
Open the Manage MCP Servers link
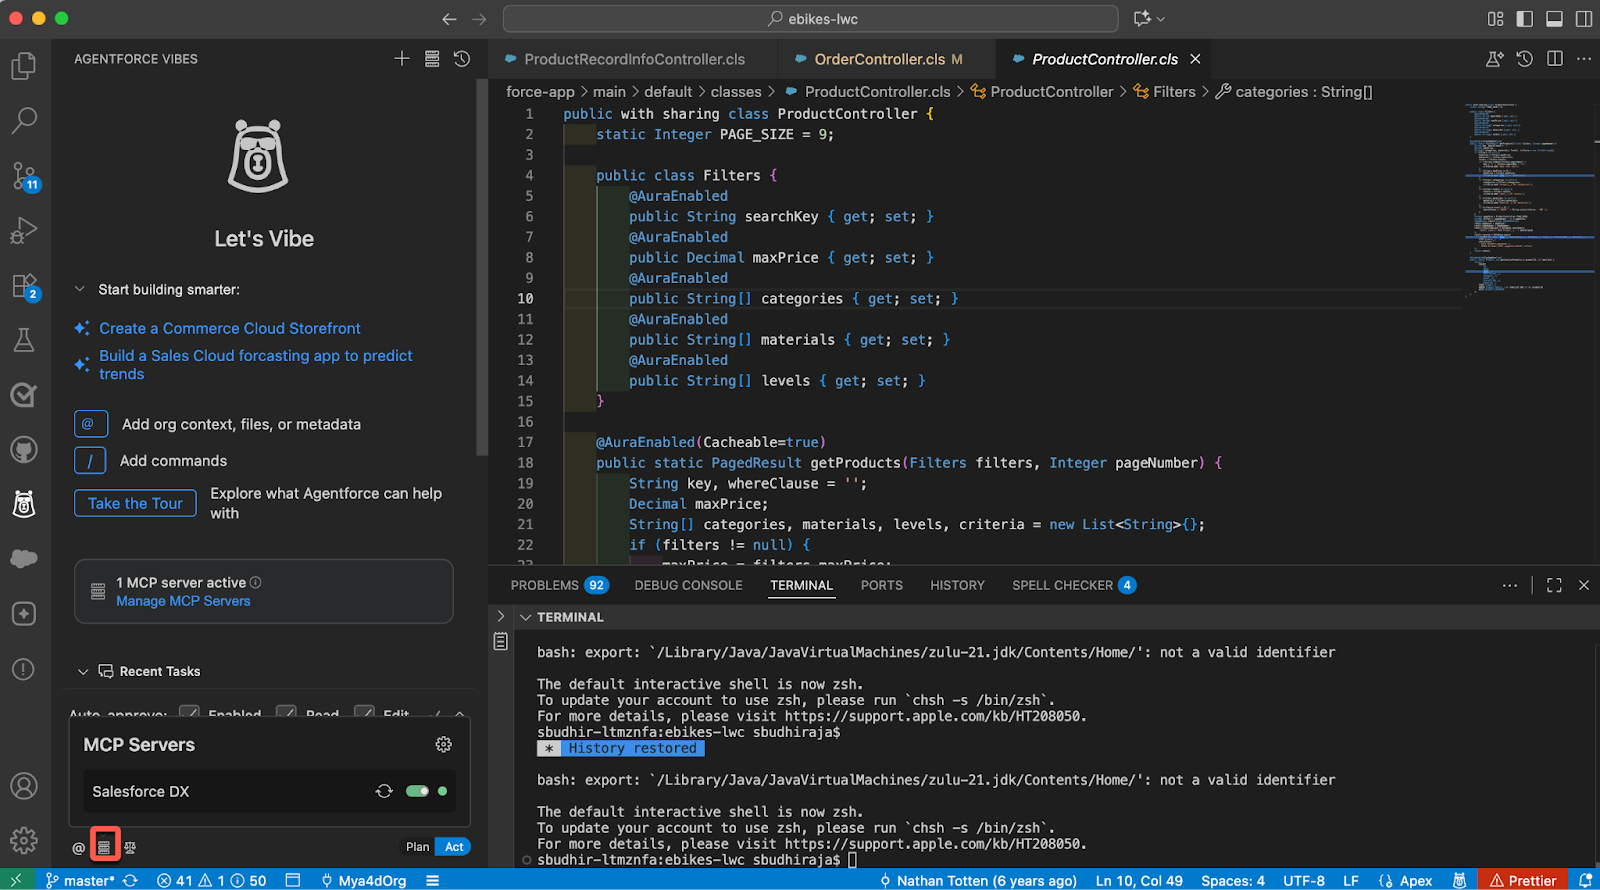(183, 601)
